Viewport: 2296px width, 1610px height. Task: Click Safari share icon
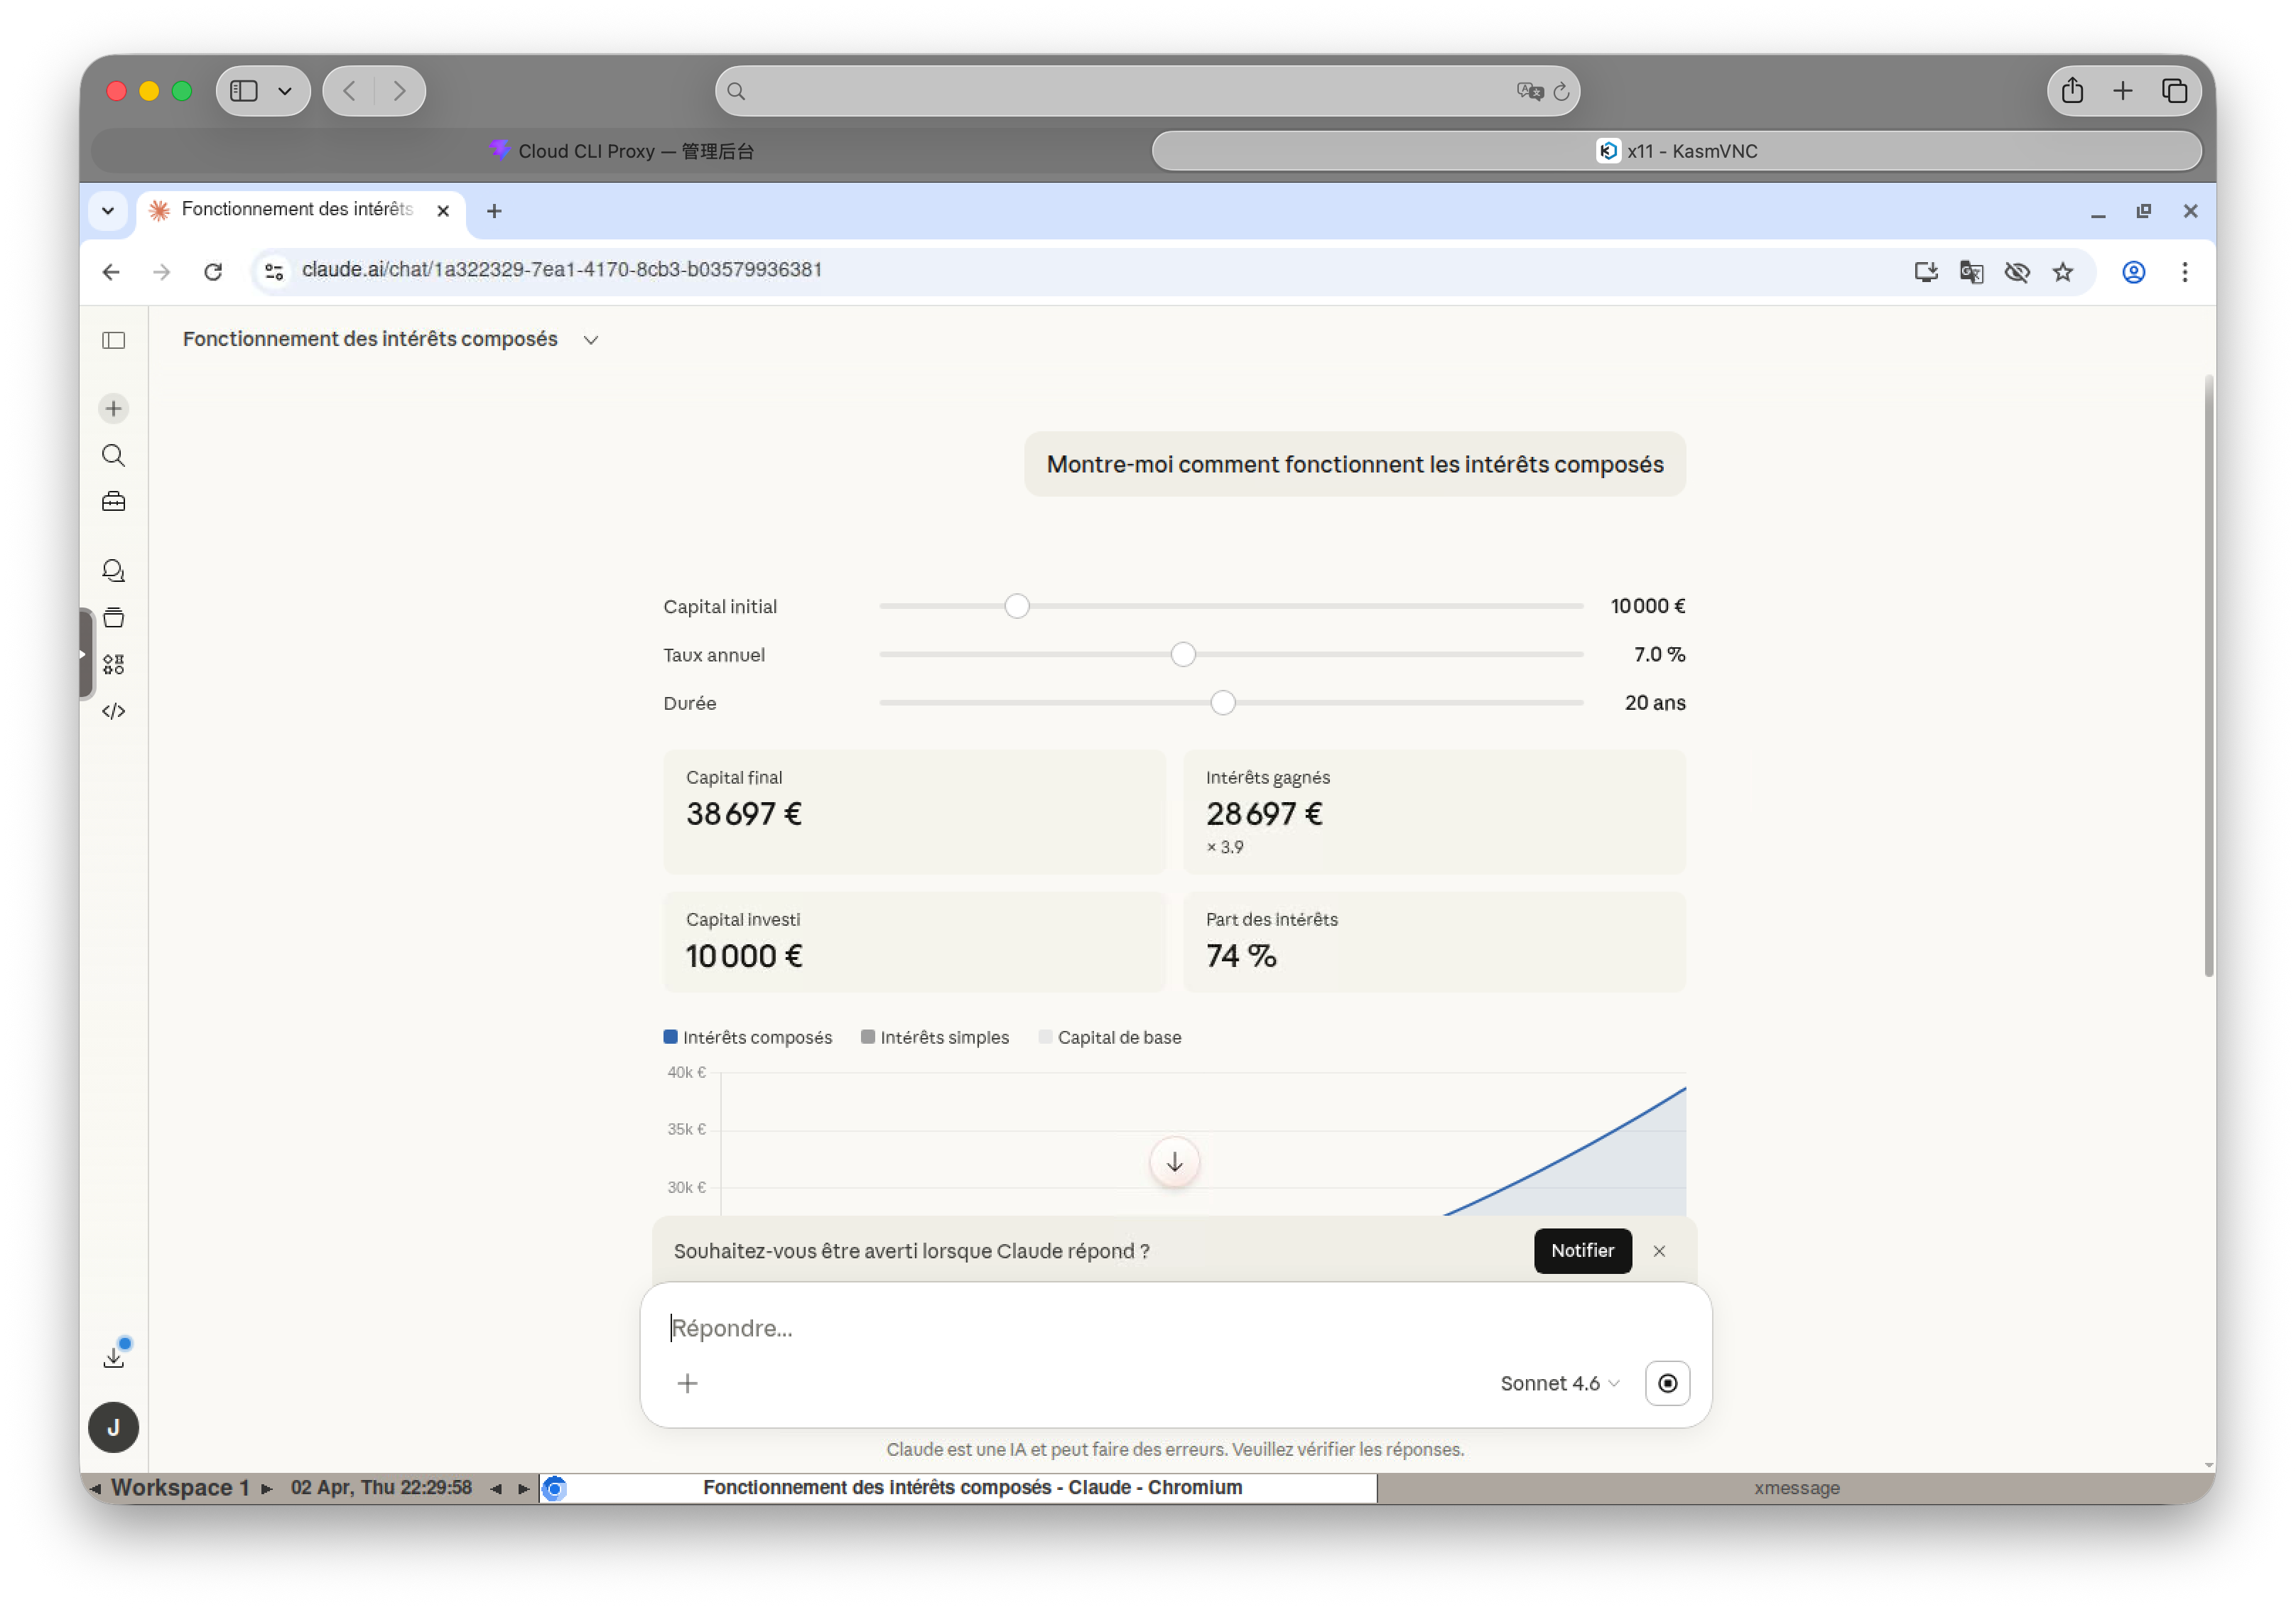click(x=2072, y=91)
